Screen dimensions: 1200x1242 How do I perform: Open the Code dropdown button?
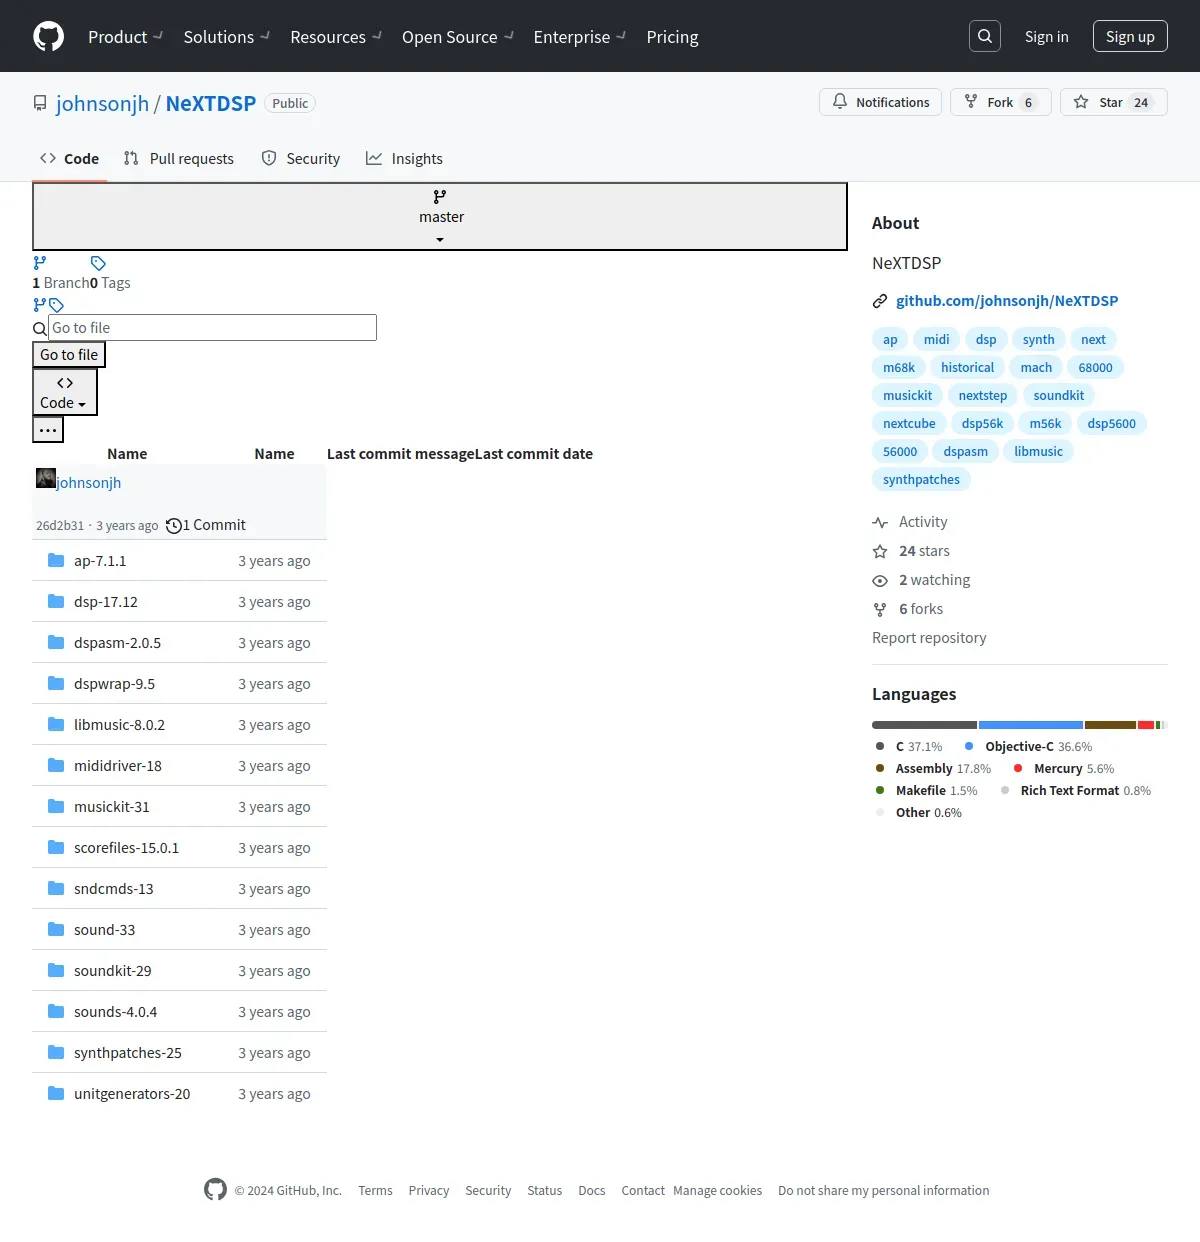(65, 392)
